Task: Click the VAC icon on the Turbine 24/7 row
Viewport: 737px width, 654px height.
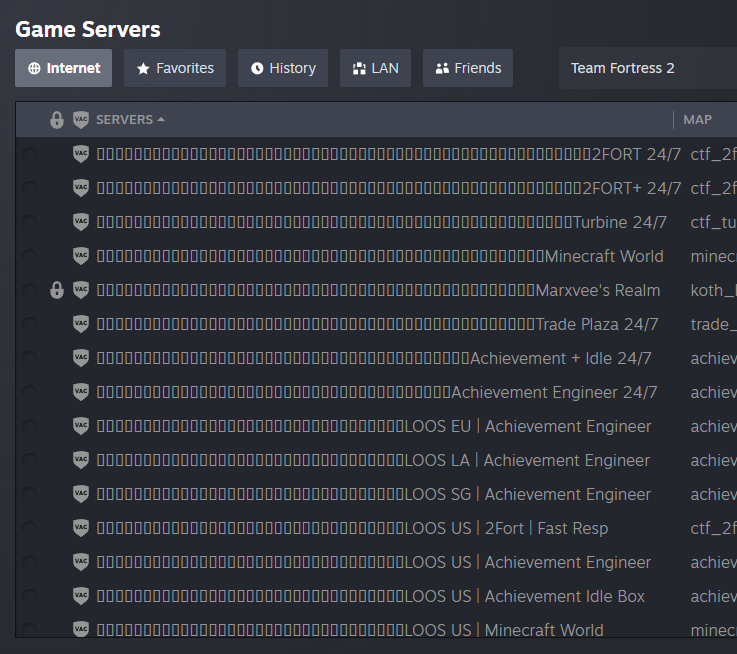Action: pyautogui.click(x=81, y=222)
